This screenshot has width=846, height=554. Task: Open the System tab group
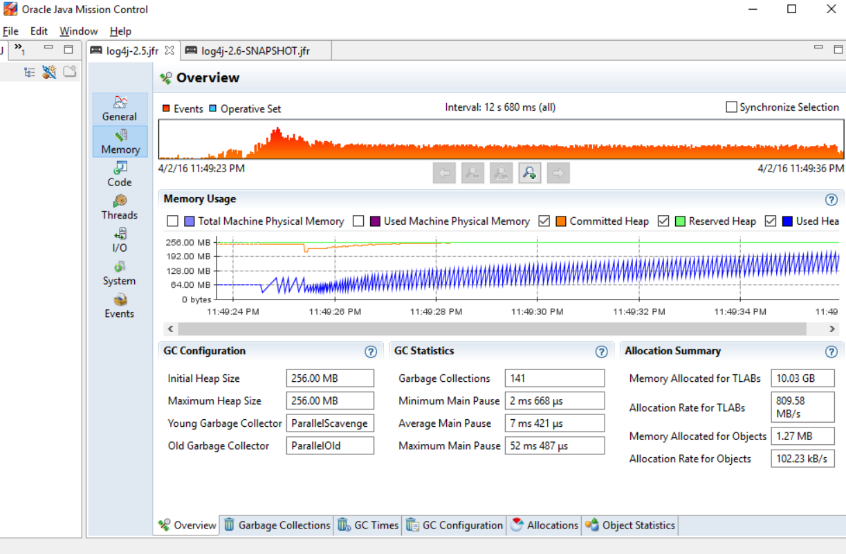(x=120, y=273)
